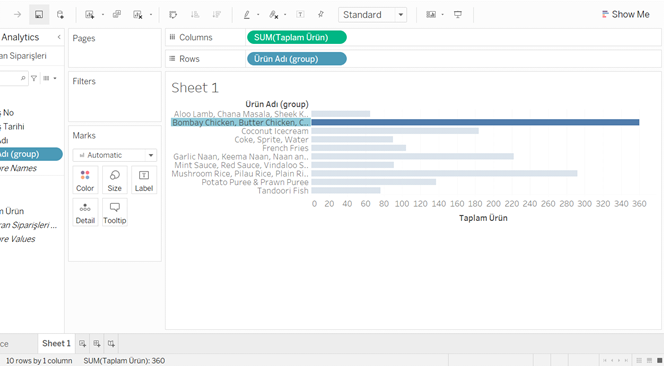Viewport: 664px width, 366px height.
Task: Click the New Worksheet toolbar icon
Action: [89, 14]
